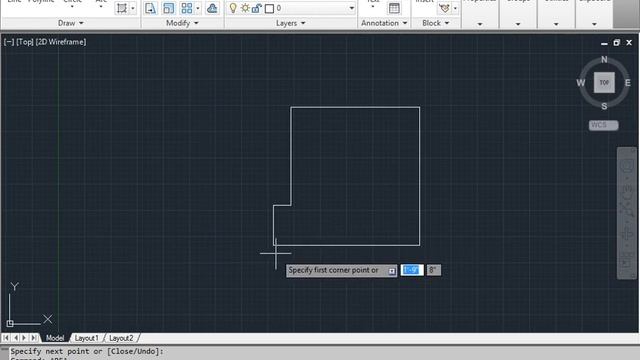Open the Array tool dropdown arrow
The image size is (640, 360).
[x=198, y=8]
